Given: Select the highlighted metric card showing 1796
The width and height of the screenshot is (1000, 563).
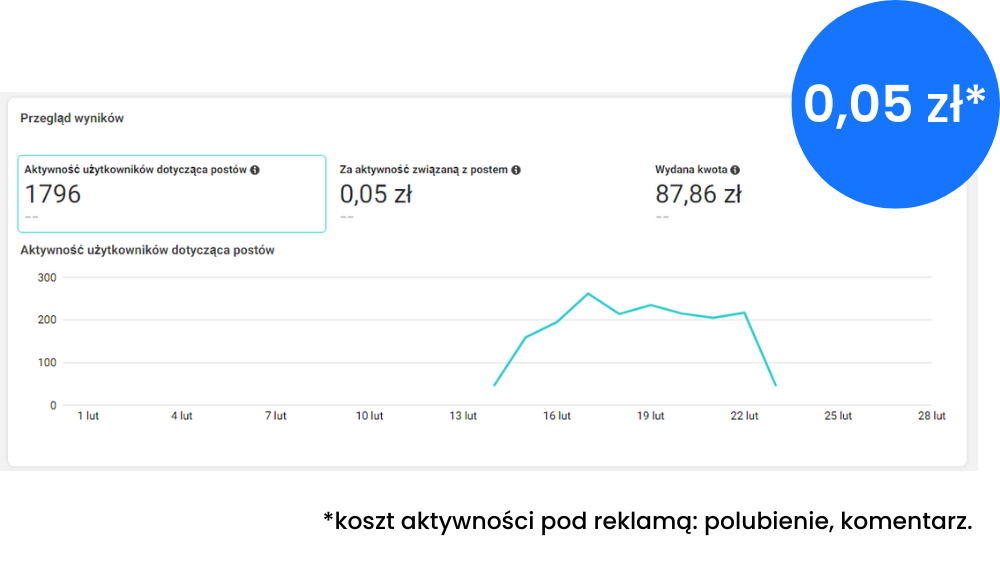Looking at the screenshot, I should 172,194.
